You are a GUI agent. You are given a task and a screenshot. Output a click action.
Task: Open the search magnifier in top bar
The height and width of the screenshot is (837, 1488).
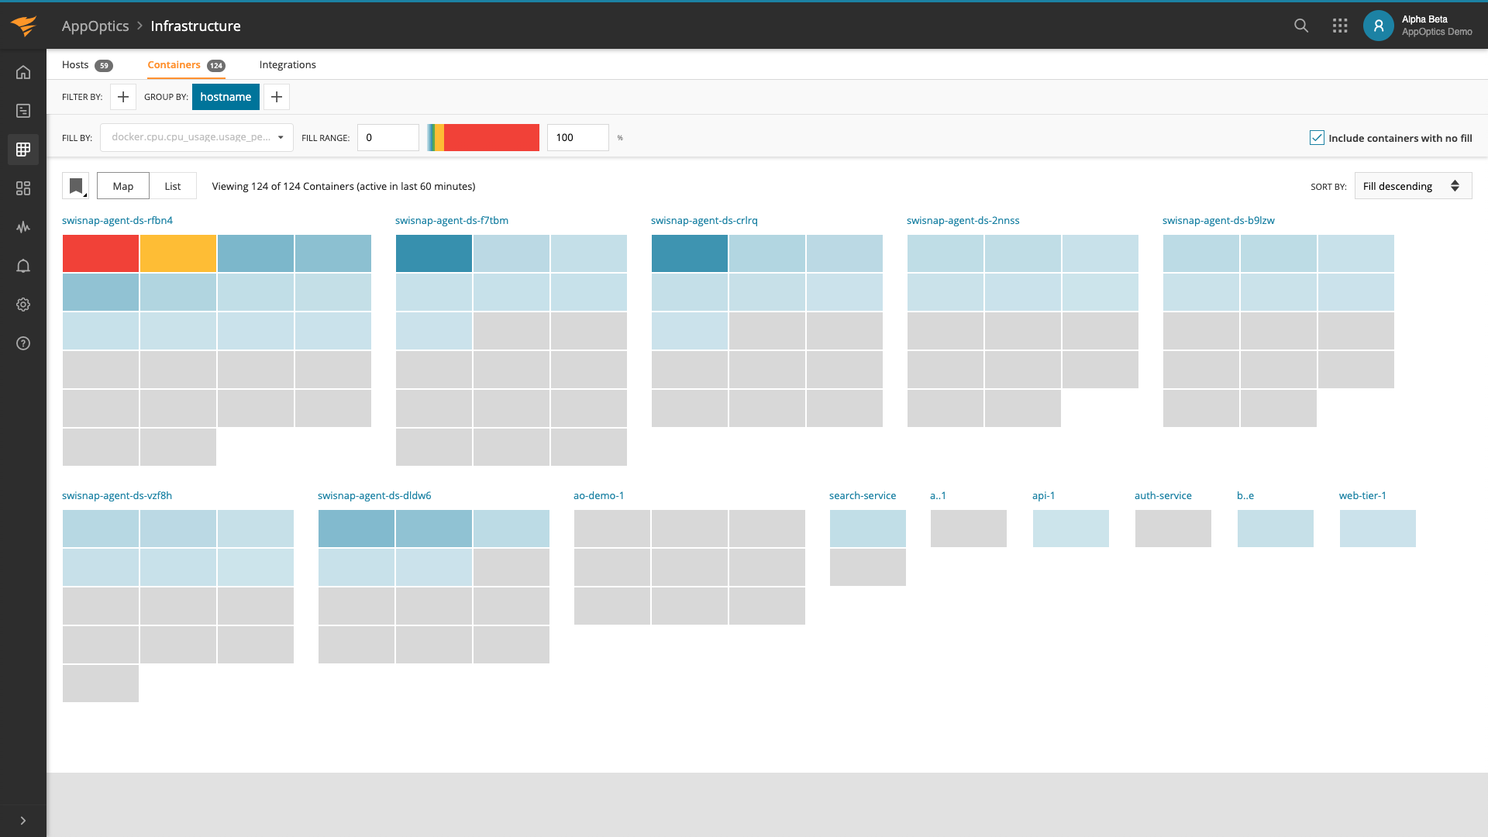coord(1301,25)
